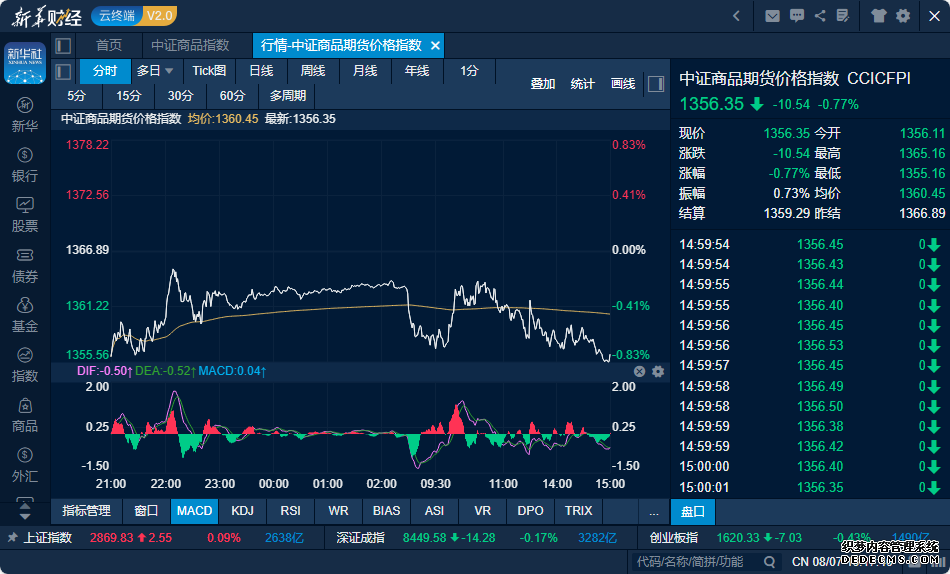Select the 30分 period
Image resolution: width=950 pixels, height=574 pixels.
tap(181, 96)
